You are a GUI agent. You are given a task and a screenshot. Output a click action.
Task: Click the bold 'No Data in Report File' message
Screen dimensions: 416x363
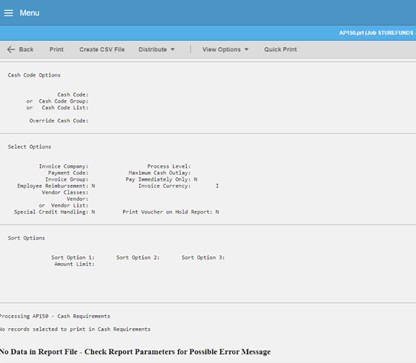[135, 352]
